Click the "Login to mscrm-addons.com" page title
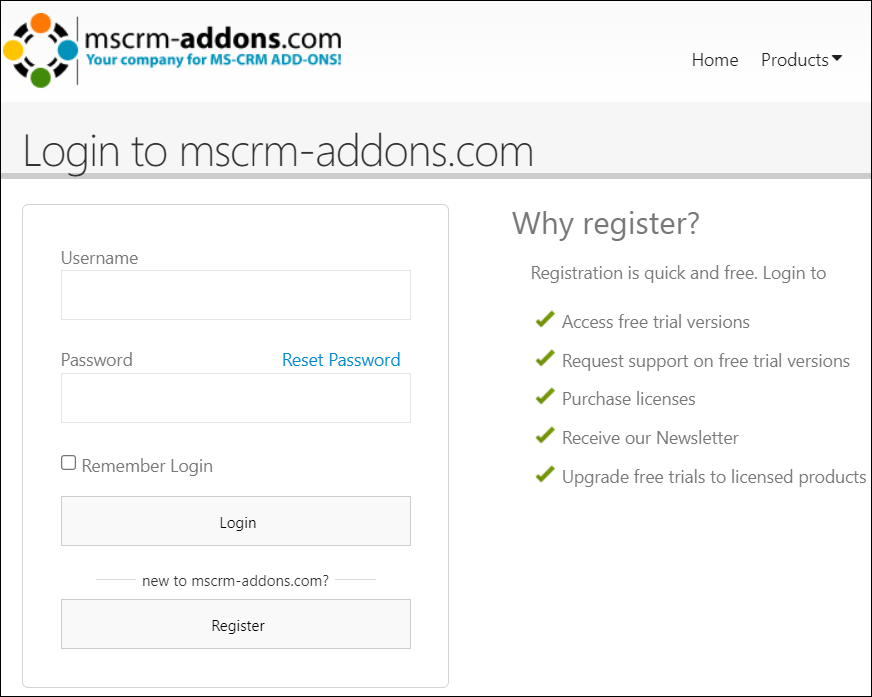The image size is (872, 697). point(278,151)
